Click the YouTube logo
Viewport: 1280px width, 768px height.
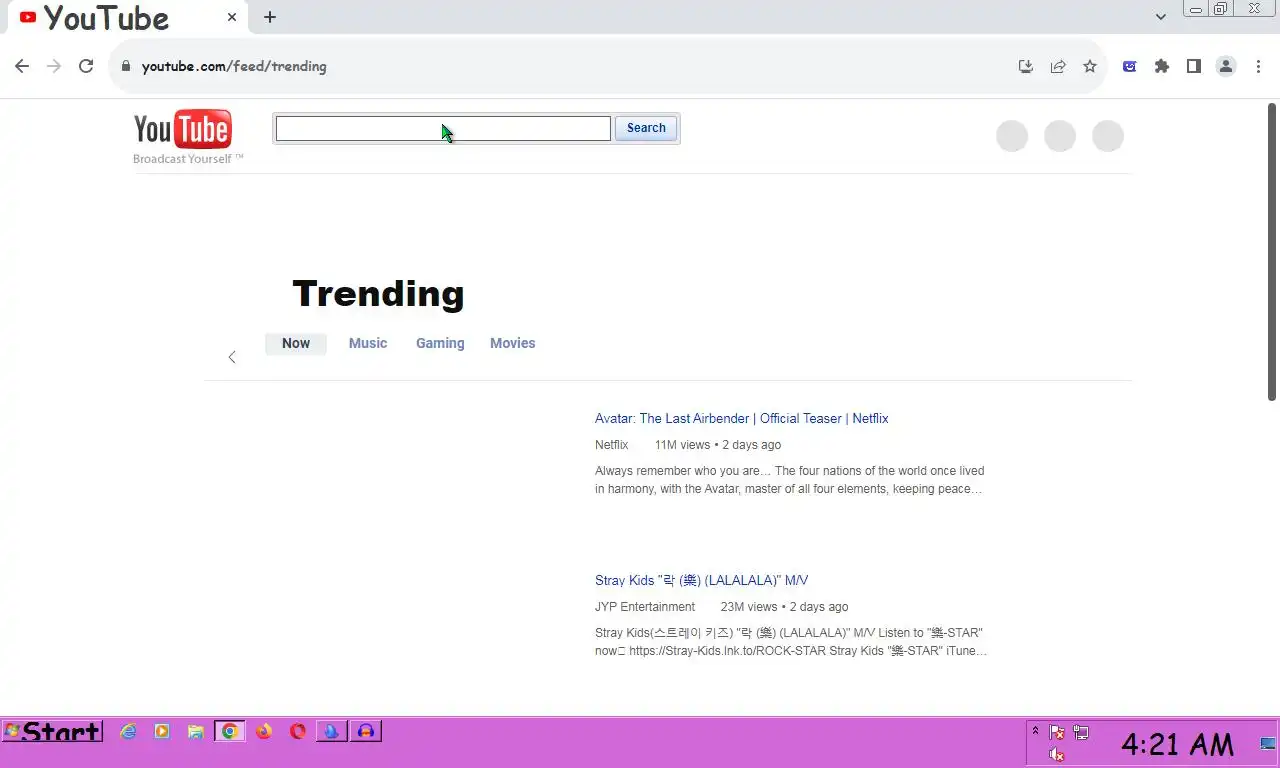(x=183, y=130)
